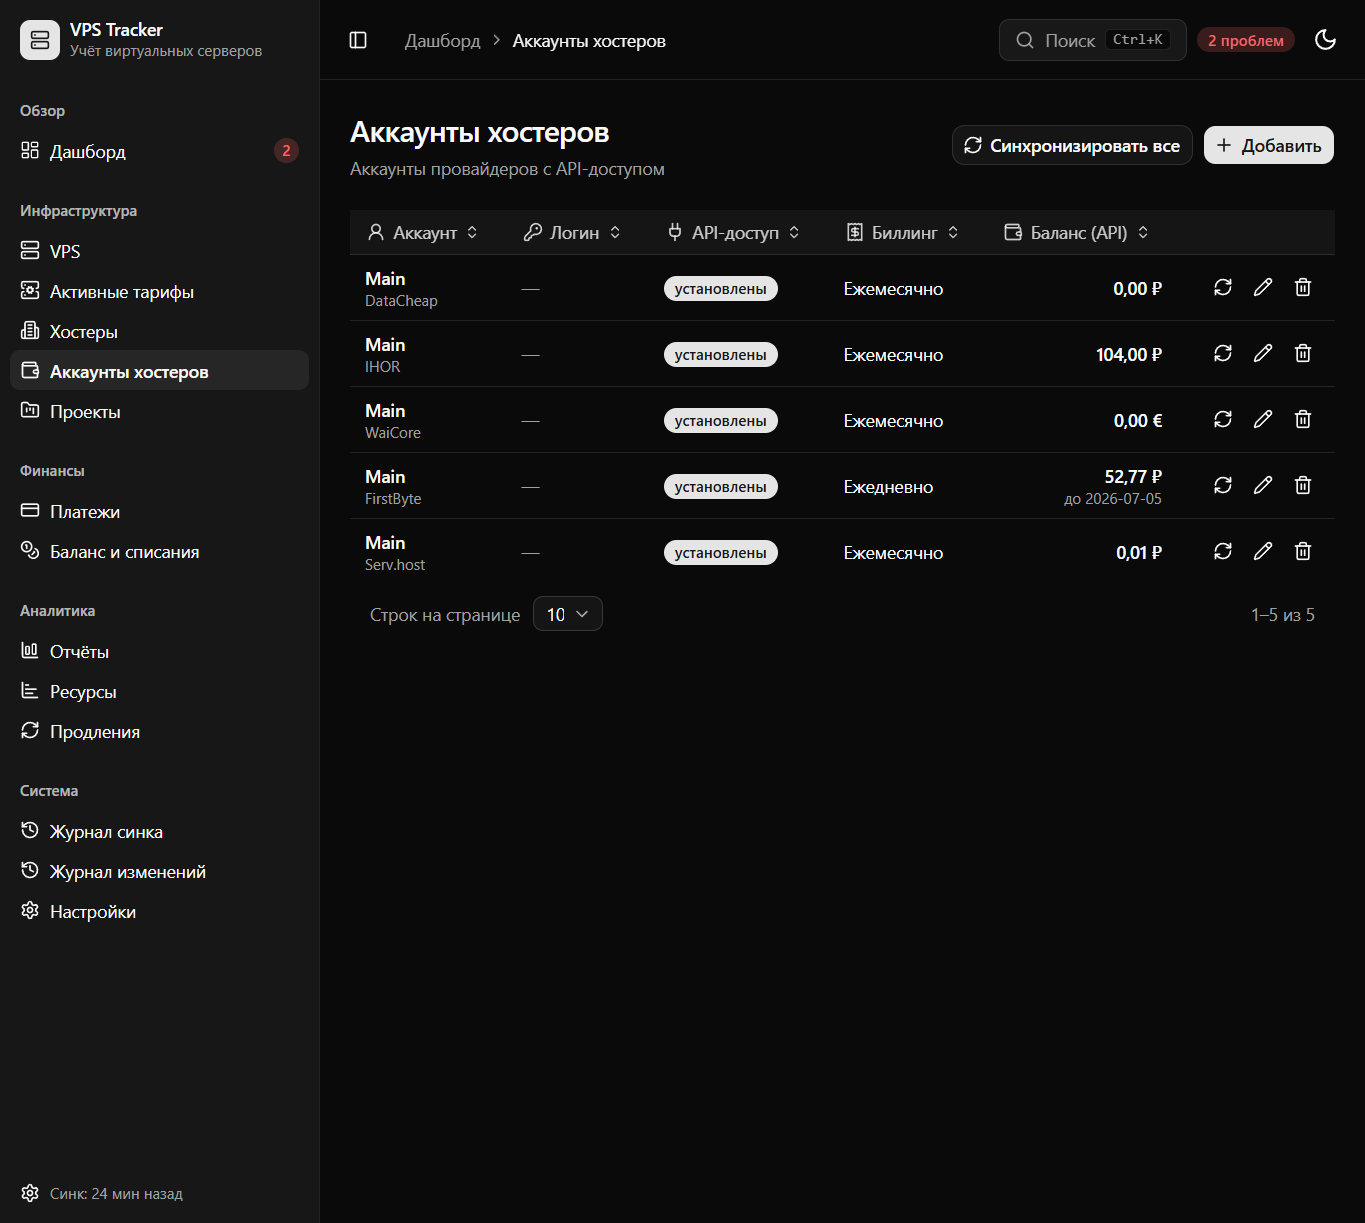This screenshot has height=1223, width=1365.
Task: Select the IHOR provider label
Action: tap(383, 367)
